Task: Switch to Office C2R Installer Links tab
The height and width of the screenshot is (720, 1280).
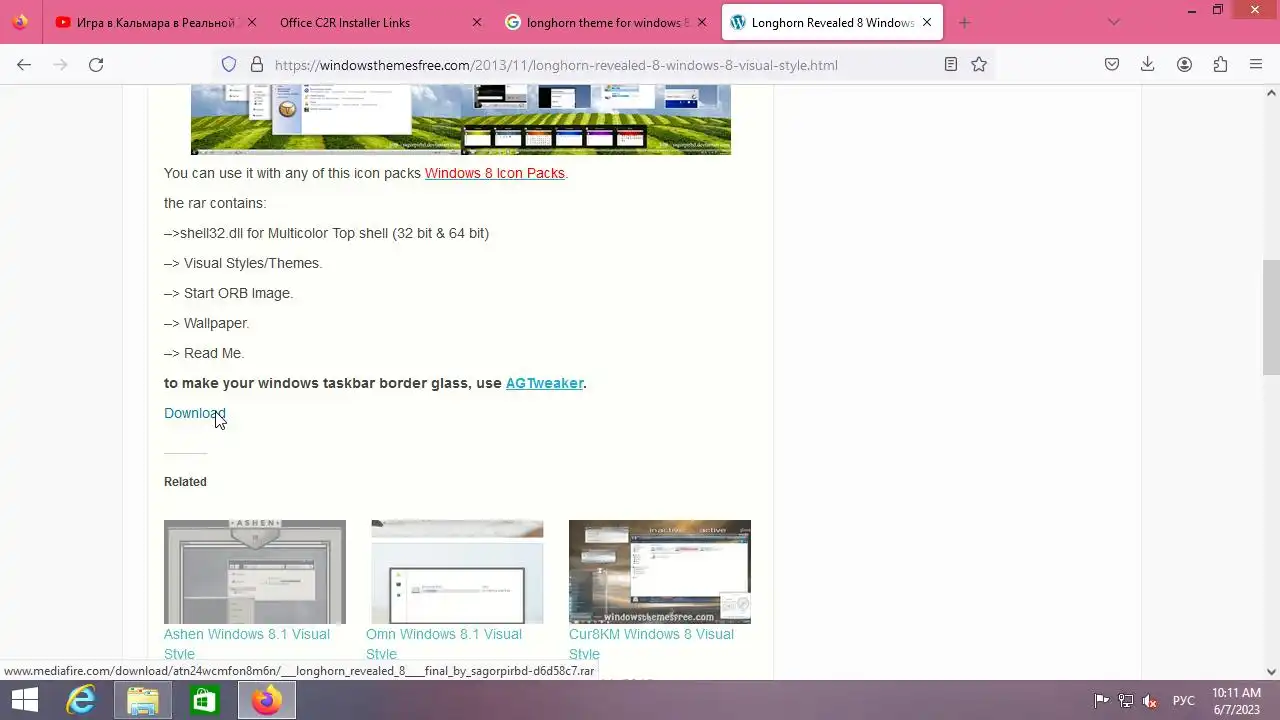Action: [379, 22]
